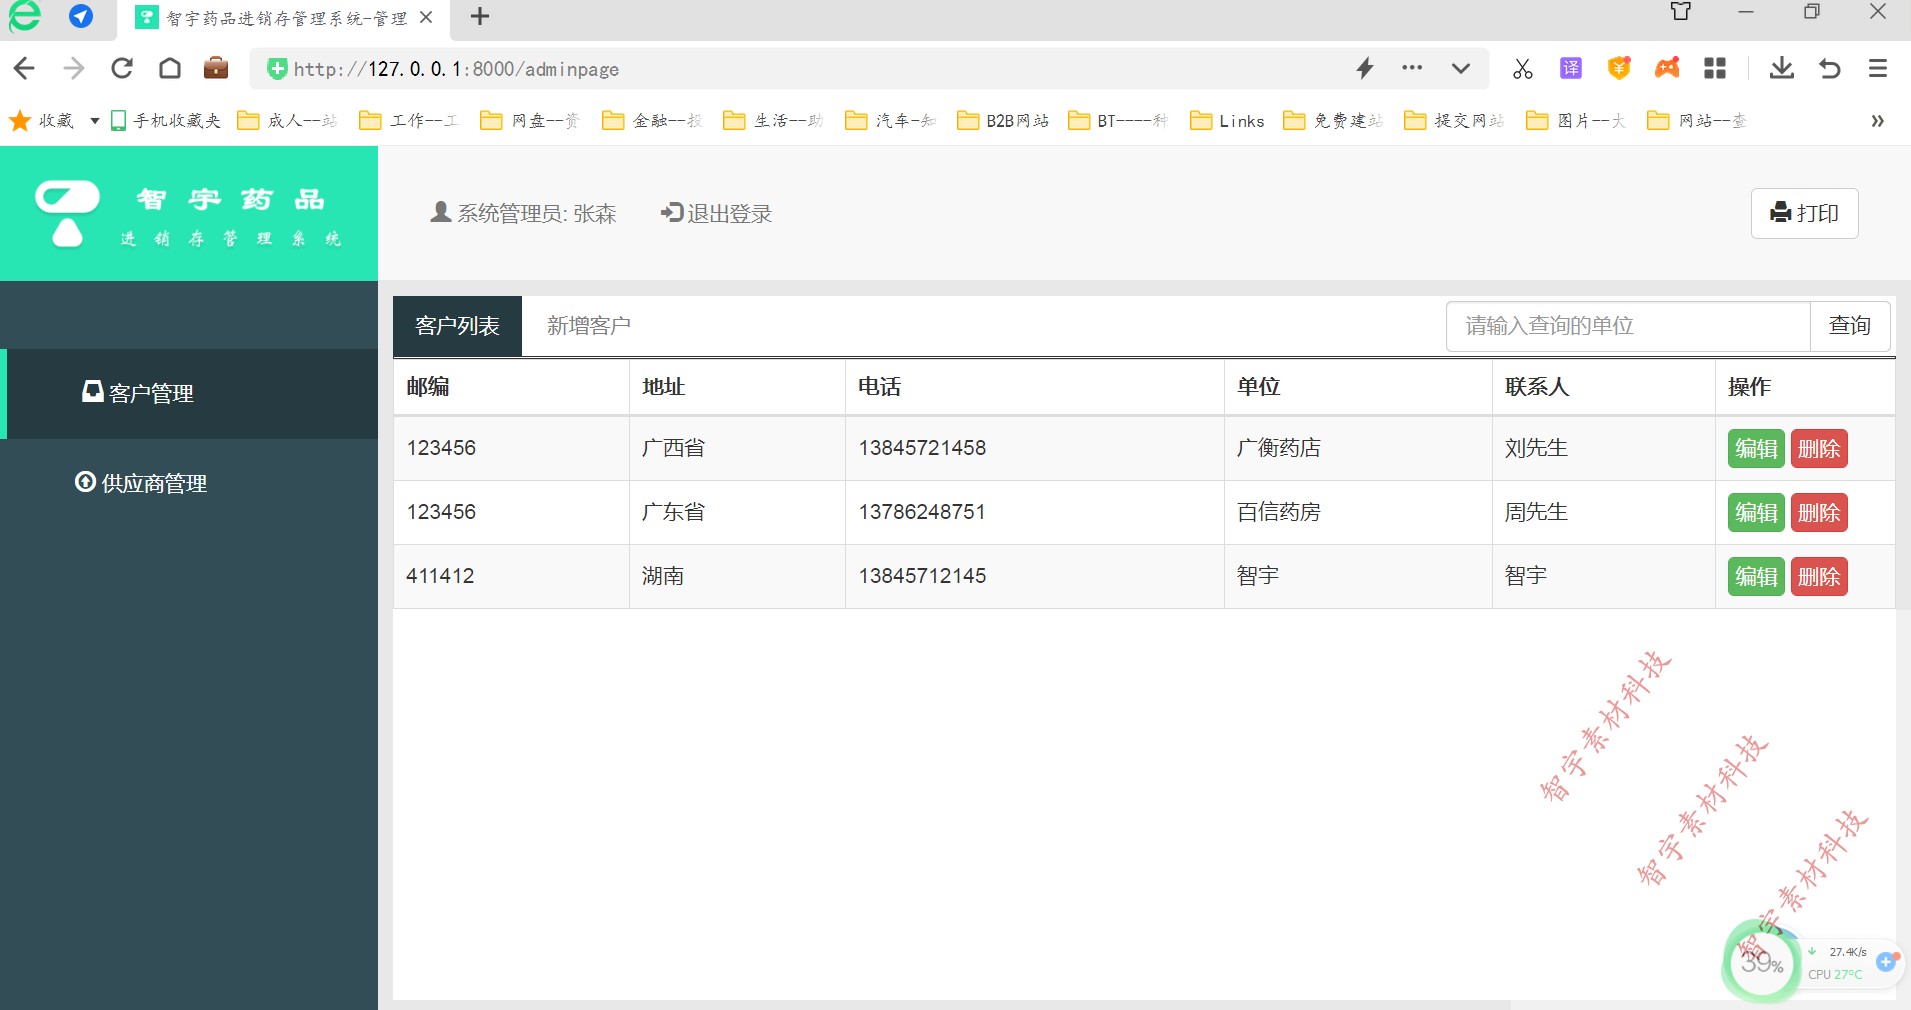Switch to the 新增客户 tab
Image resolution: width=1911 pixels, height=1010 pixels.
pos(588,326)
